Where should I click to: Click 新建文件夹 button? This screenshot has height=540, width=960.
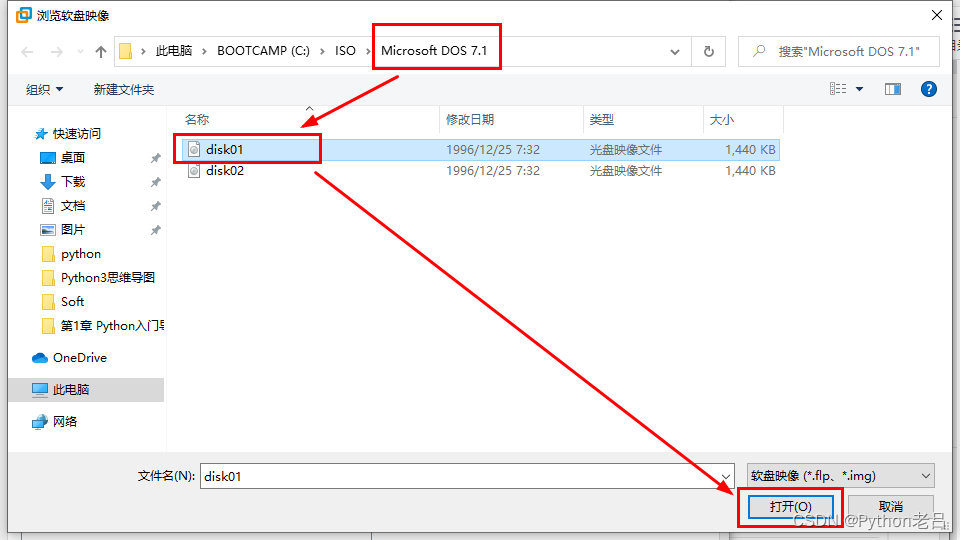pos(124,89)
